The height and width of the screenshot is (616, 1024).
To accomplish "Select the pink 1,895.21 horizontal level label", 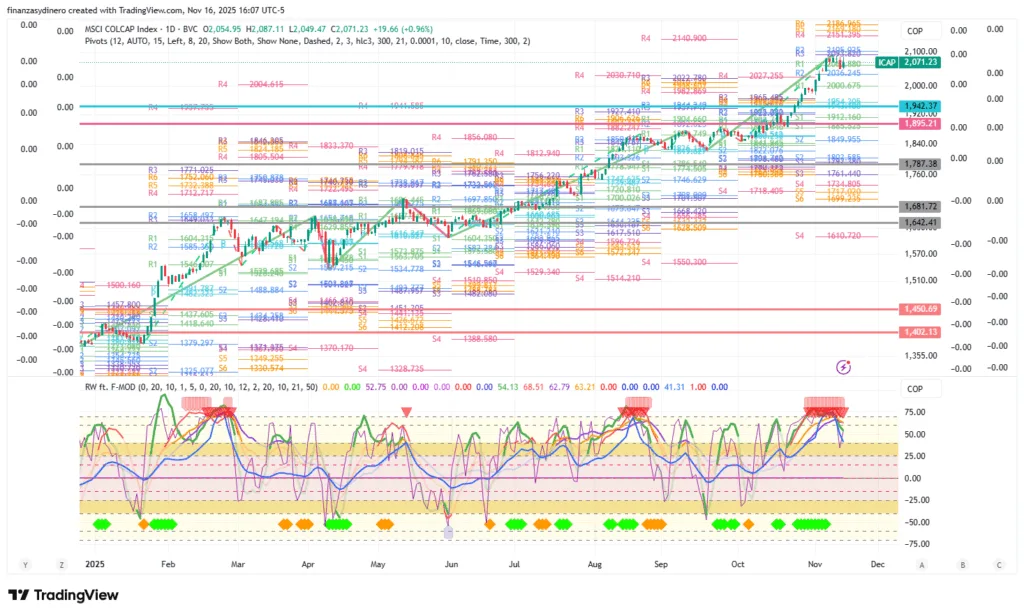I will (x=919, y=123).
